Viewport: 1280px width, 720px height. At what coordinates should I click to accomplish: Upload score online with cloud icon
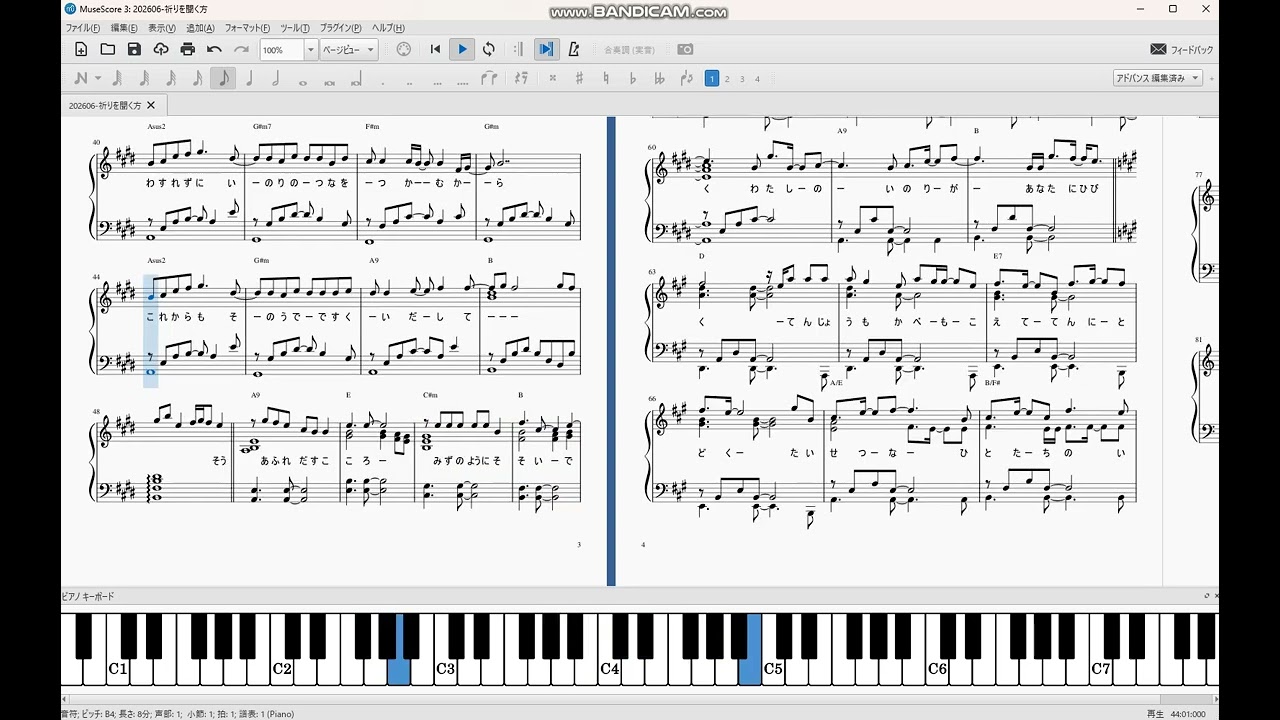point(161,49)
